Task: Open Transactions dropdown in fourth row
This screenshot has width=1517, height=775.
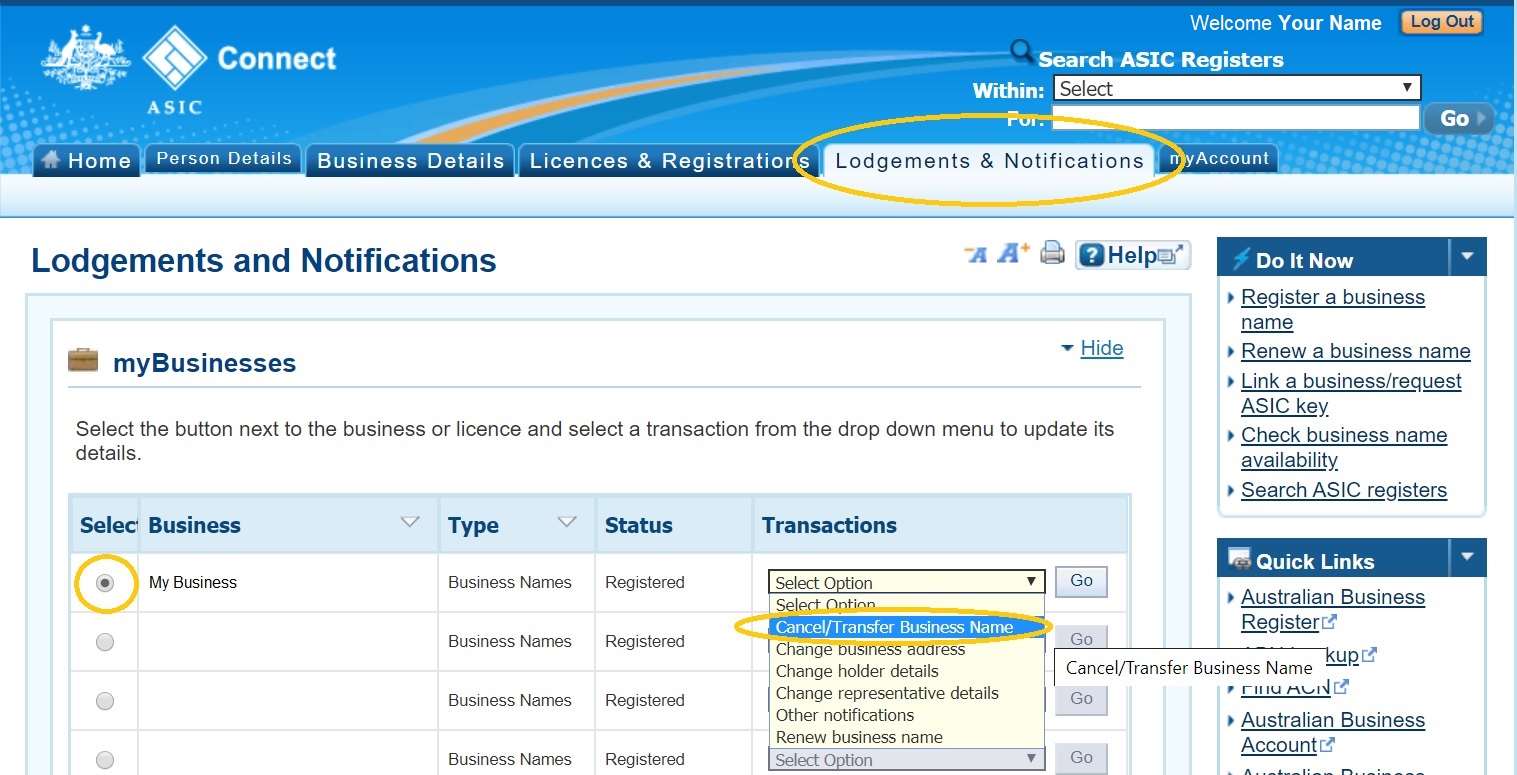Action: (907, 759)
